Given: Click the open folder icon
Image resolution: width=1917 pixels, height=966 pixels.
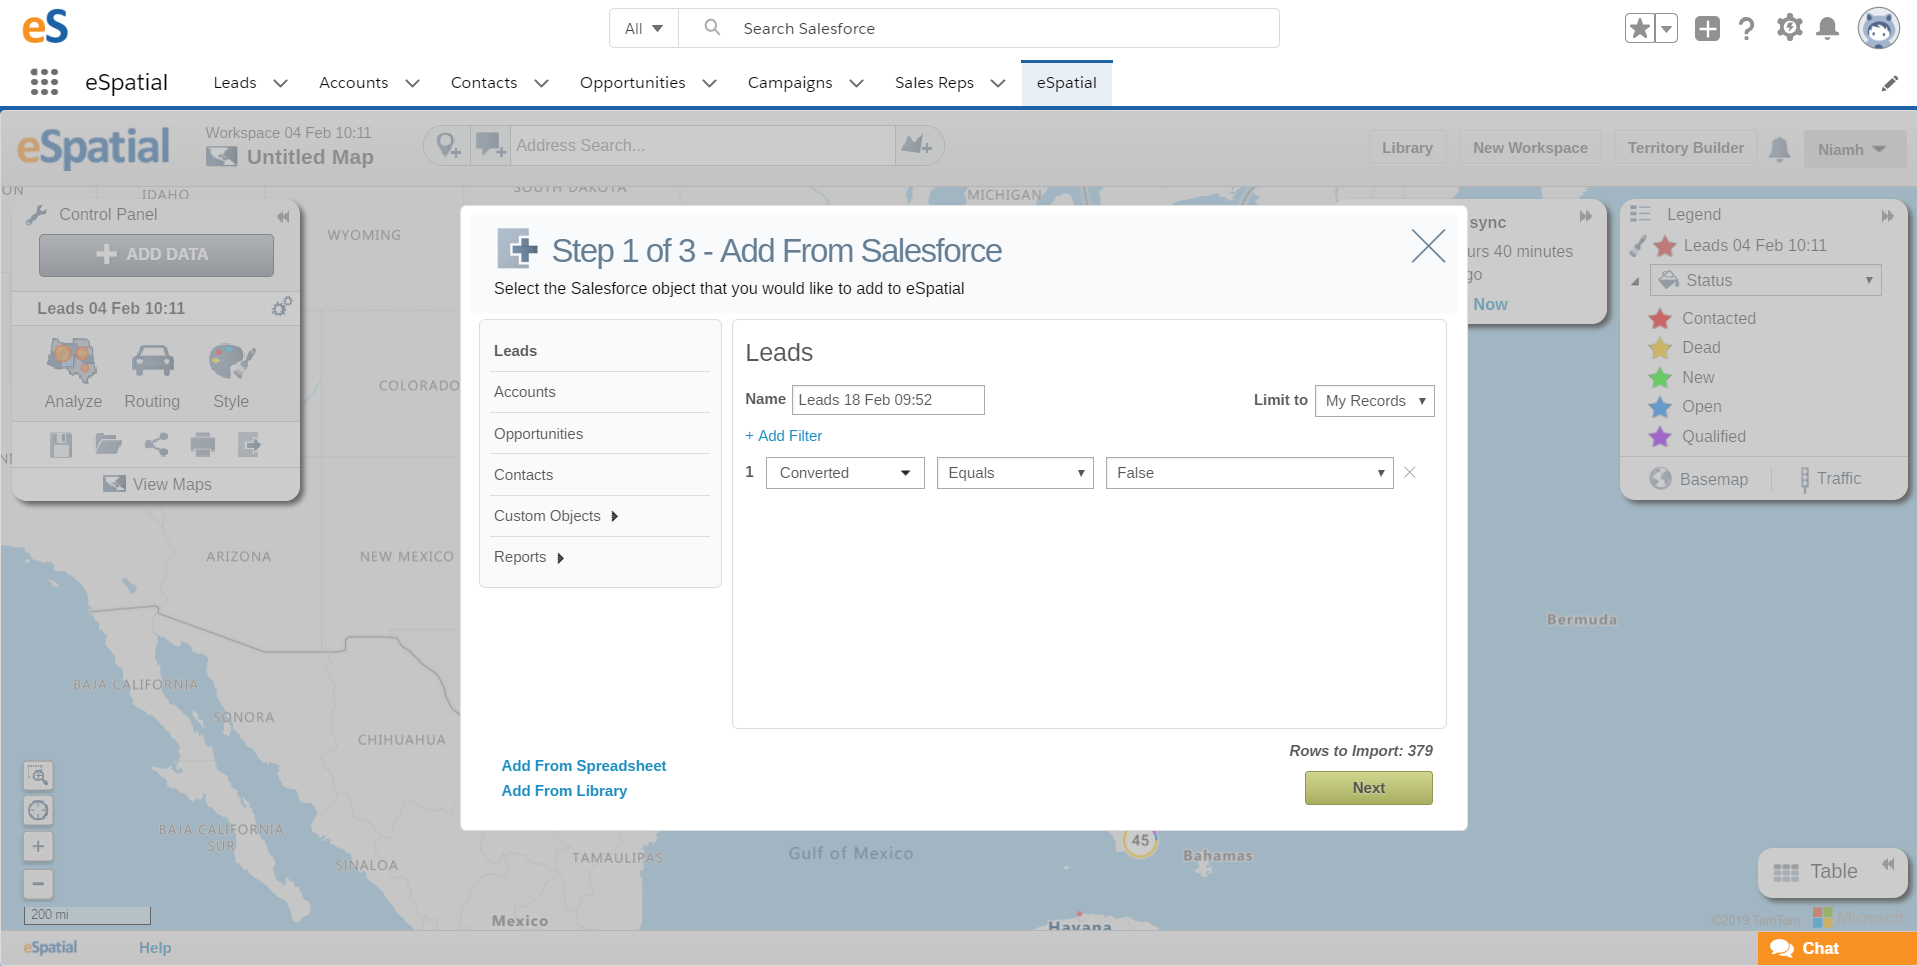Looking at the screenshot, I should coord(108,444).
